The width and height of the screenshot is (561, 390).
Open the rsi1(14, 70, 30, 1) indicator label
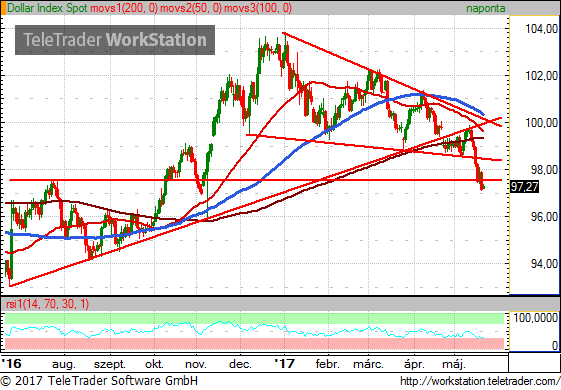(47, 304)
